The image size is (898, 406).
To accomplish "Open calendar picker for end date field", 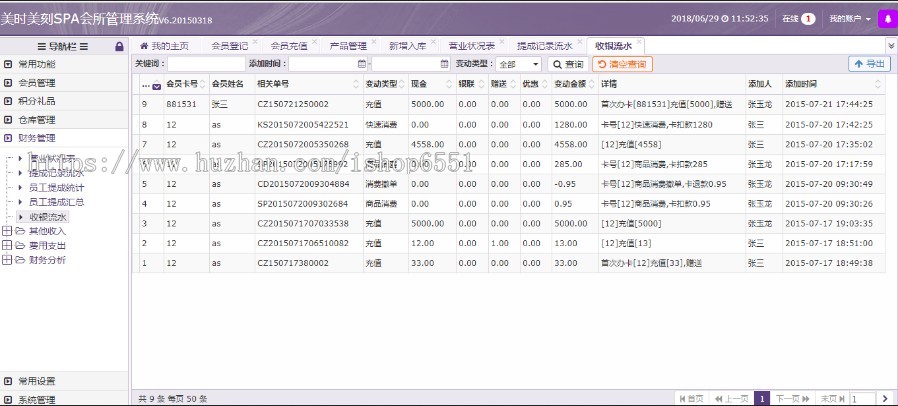I will click(x=444, y=64).
